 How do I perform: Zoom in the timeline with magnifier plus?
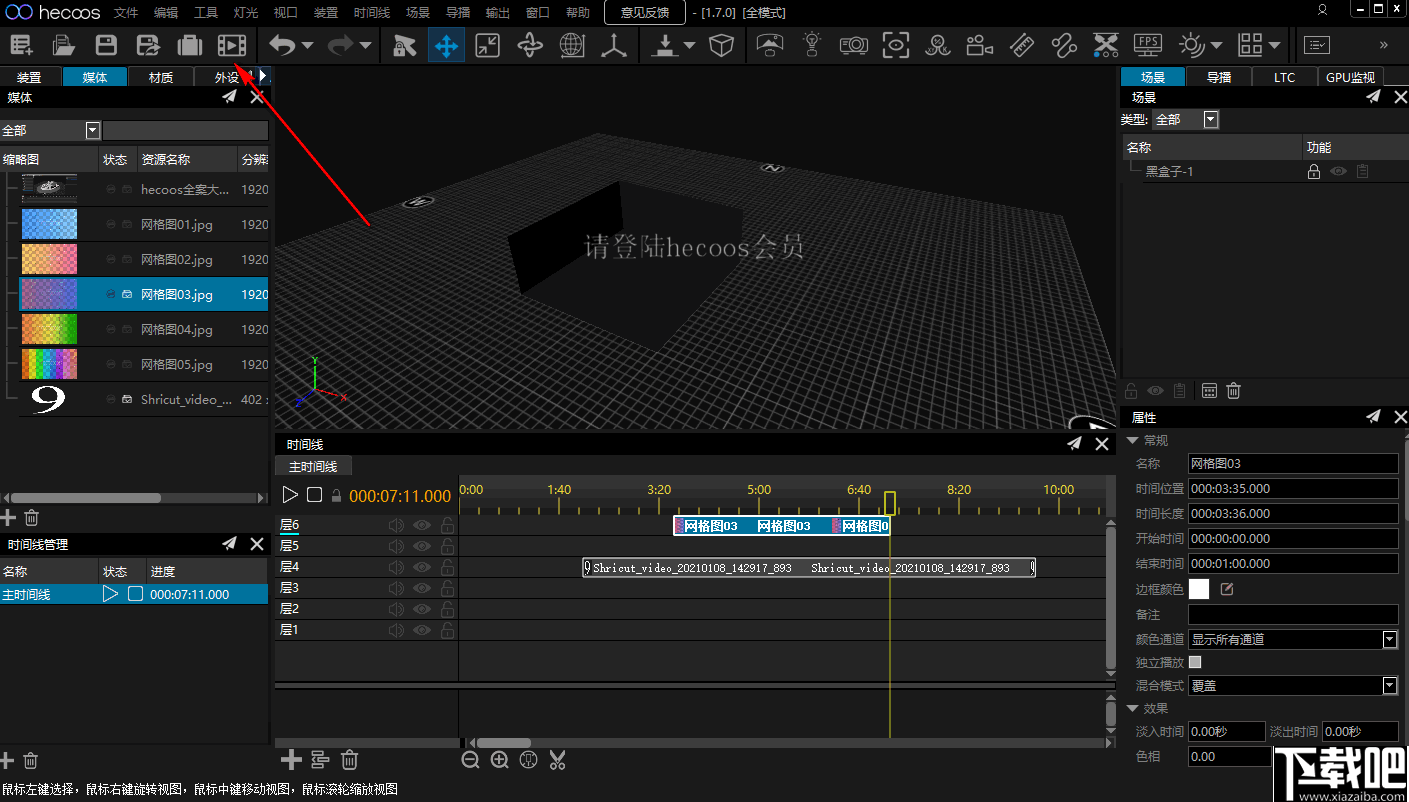[499, 760]
